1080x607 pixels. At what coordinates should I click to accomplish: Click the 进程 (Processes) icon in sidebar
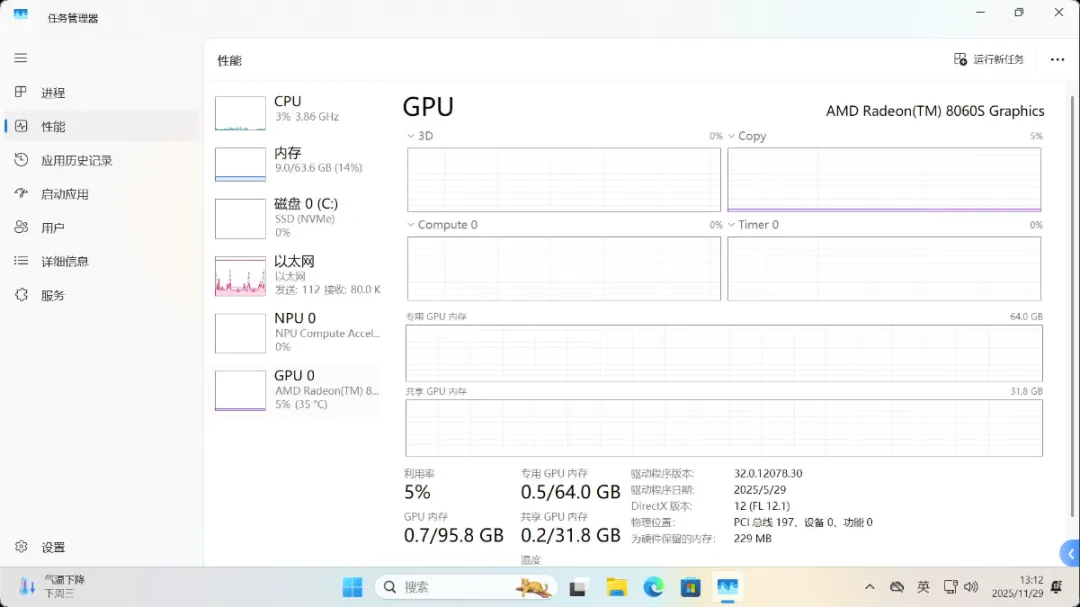pyautogui.click(x=21, y=93)
